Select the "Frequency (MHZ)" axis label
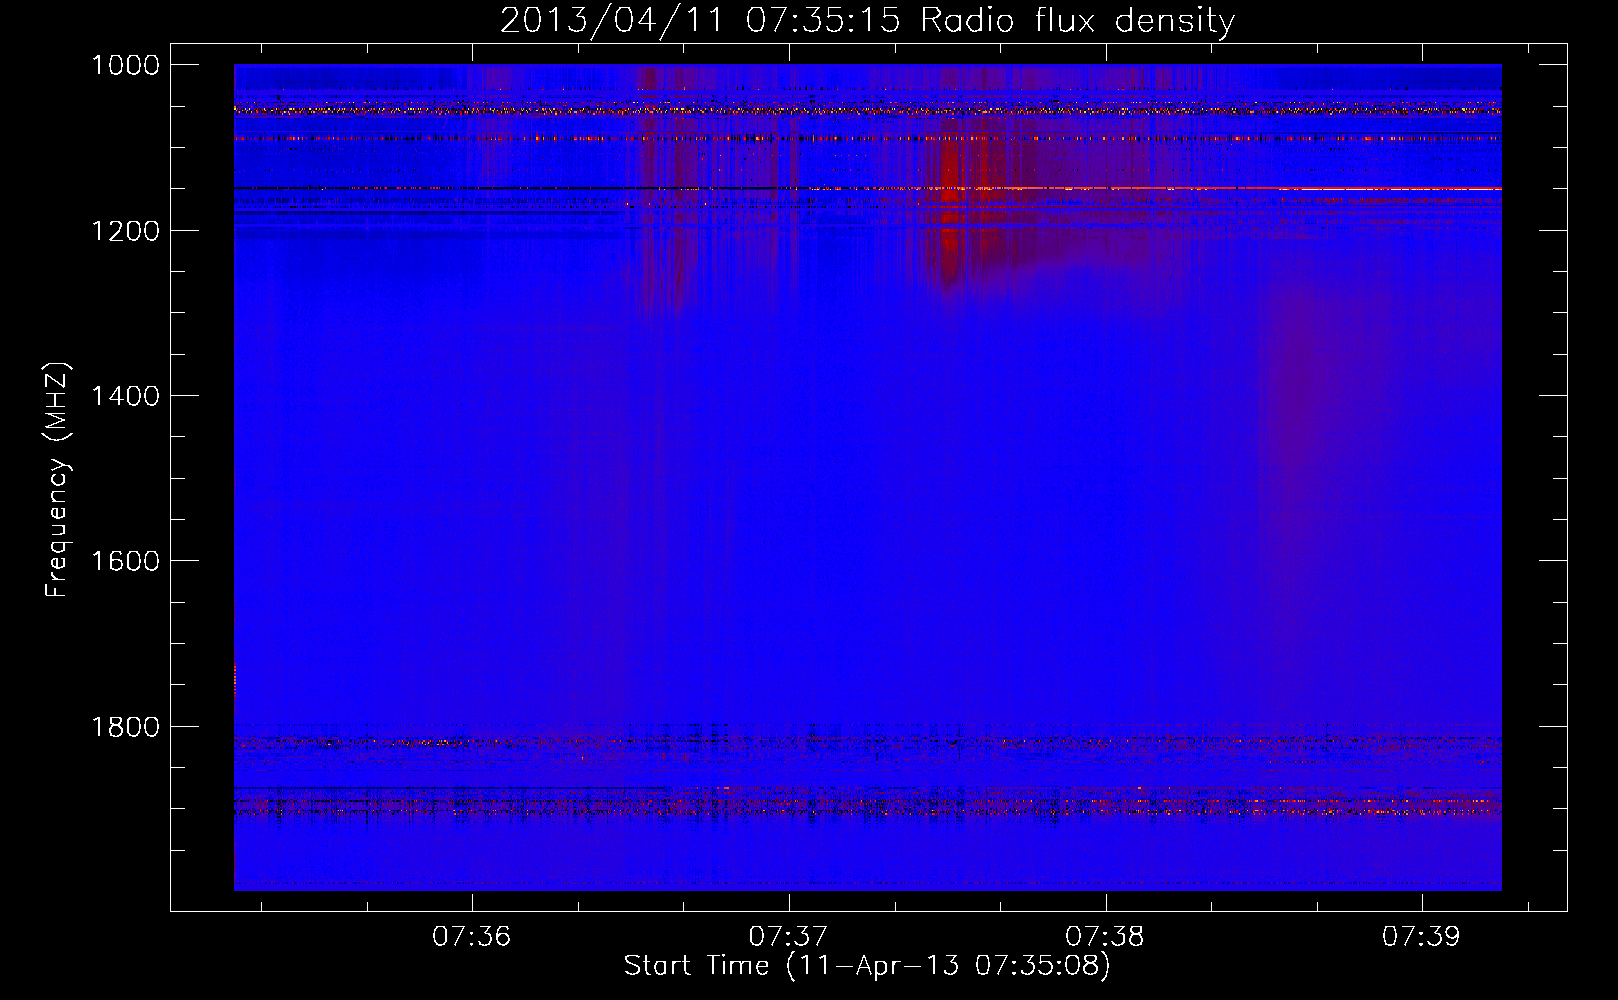 point(58,480)
